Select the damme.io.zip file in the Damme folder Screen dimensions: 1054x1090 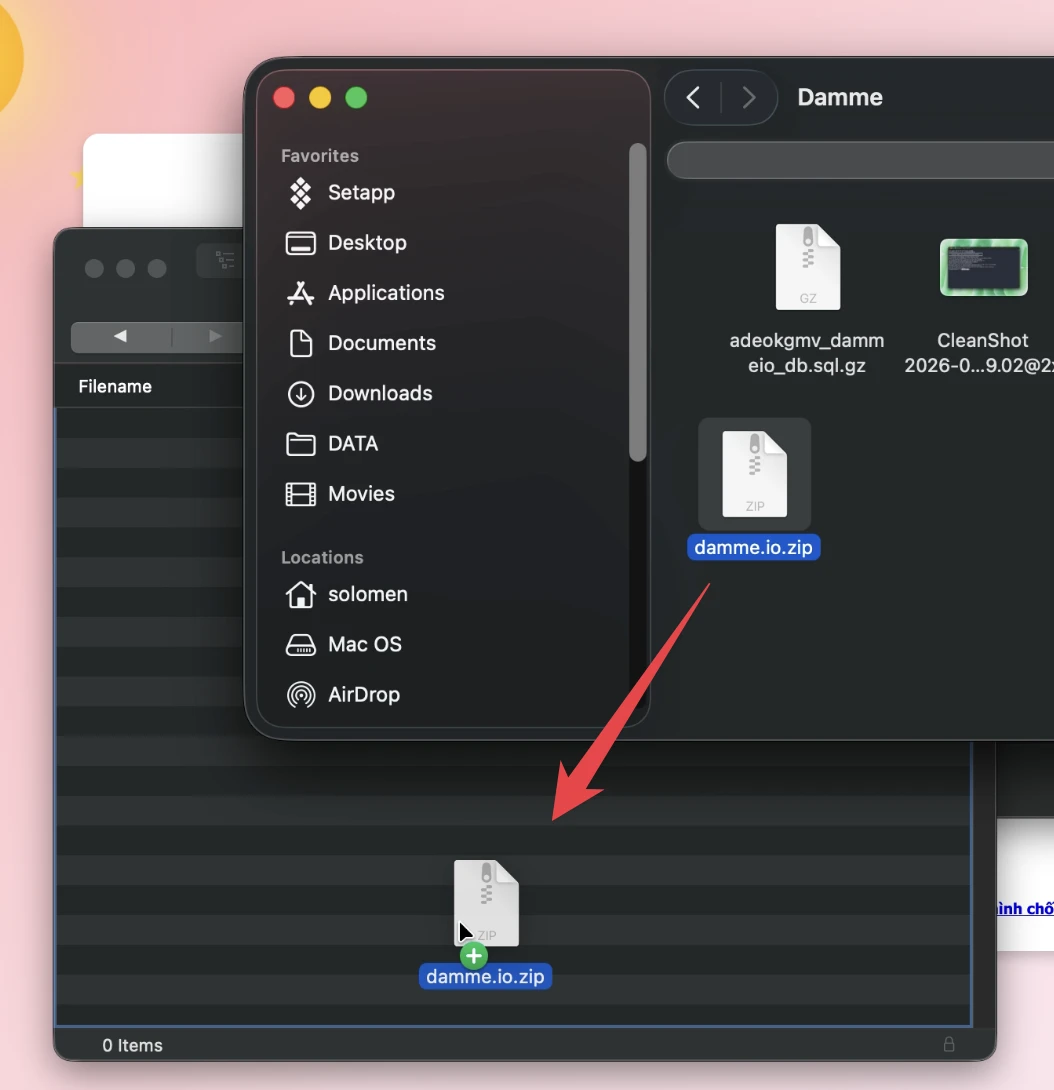pos(754,474)
